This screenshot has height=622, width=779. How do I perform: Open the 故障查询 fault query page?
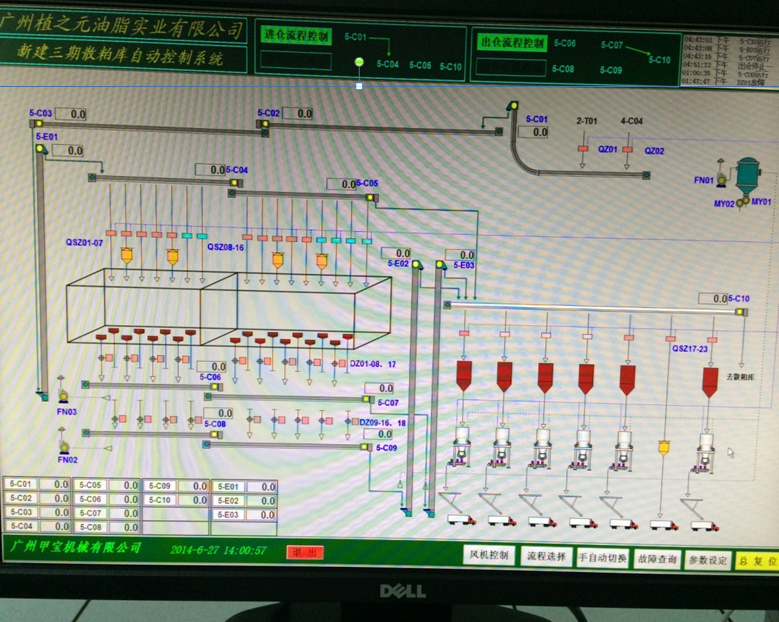(x=656, y=559)
